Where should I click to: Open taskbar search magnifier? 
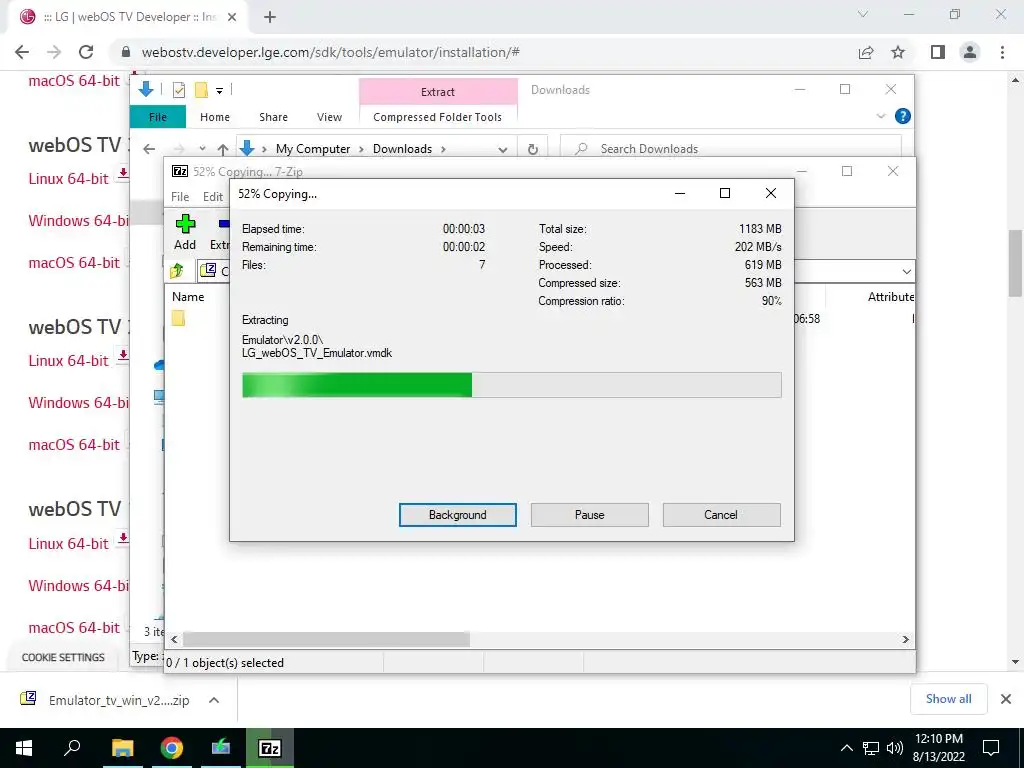click(x=72, y=748)
